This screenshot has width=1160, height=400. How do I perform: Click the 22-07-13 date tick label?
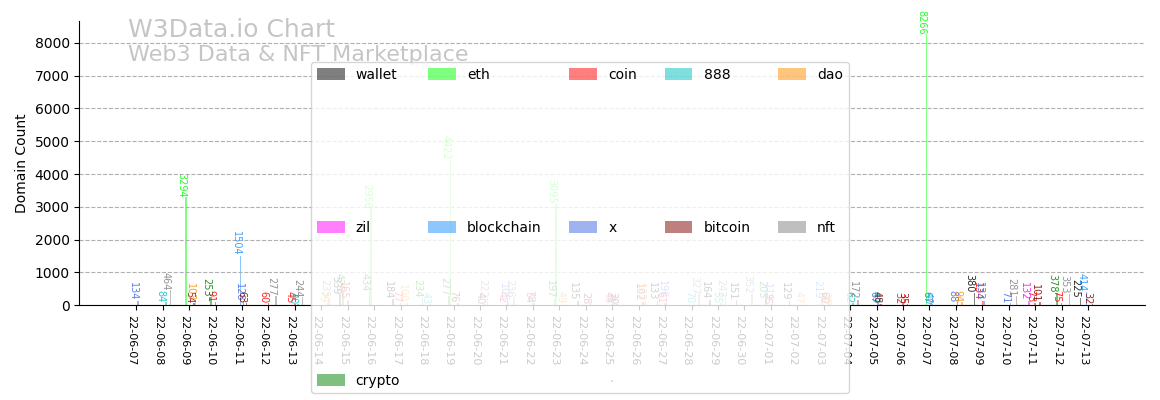click(1084, 340)
